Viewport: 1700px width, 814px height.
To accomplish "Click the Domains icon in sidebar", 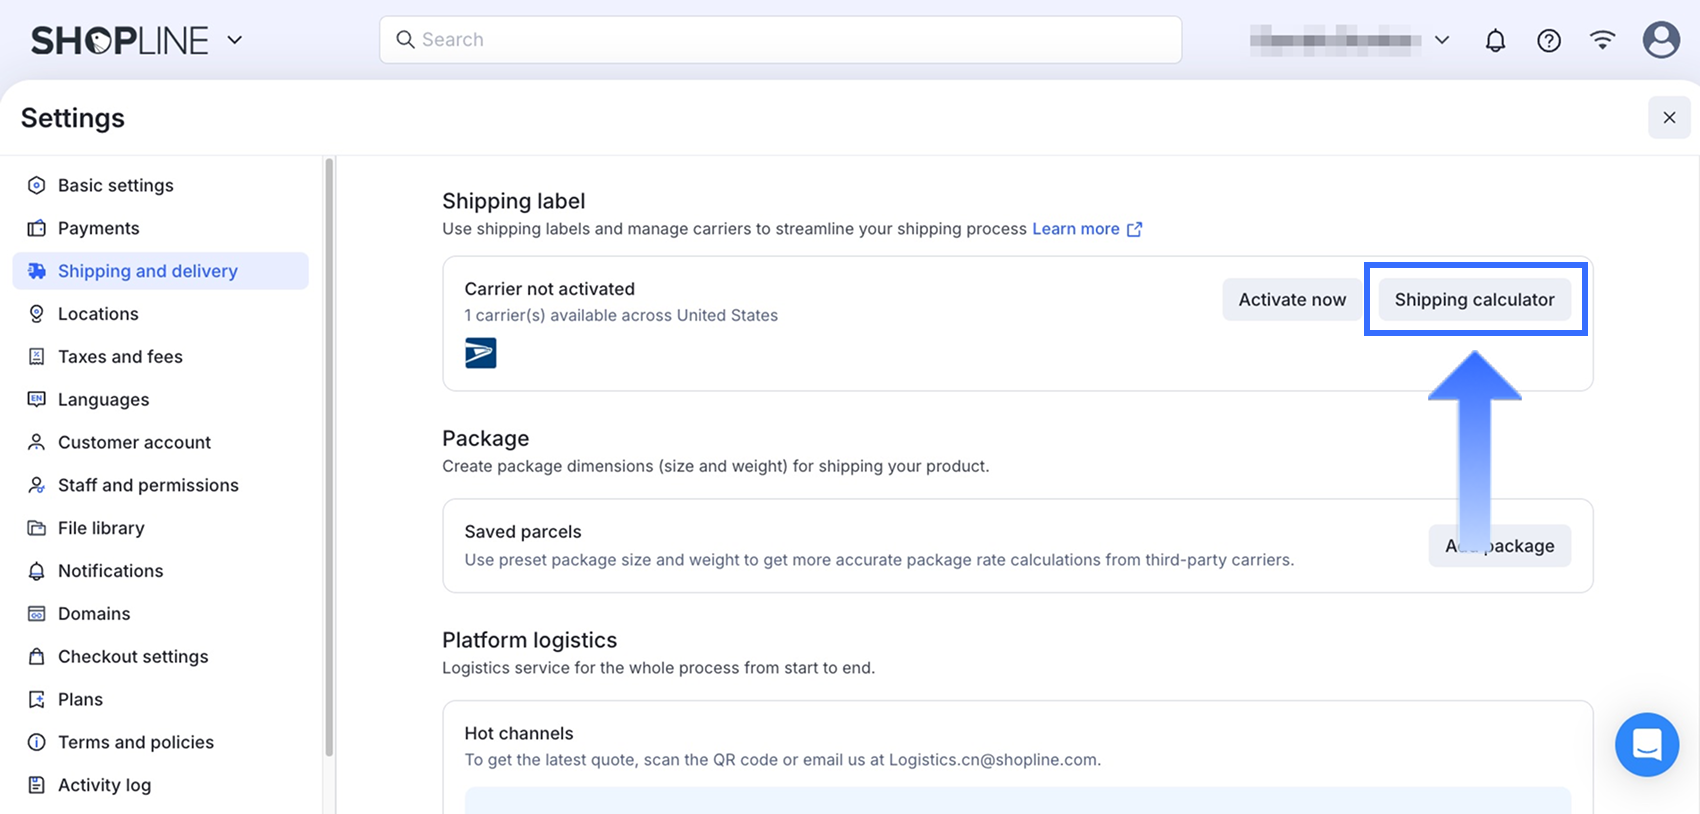I will [x=37, y=614].
